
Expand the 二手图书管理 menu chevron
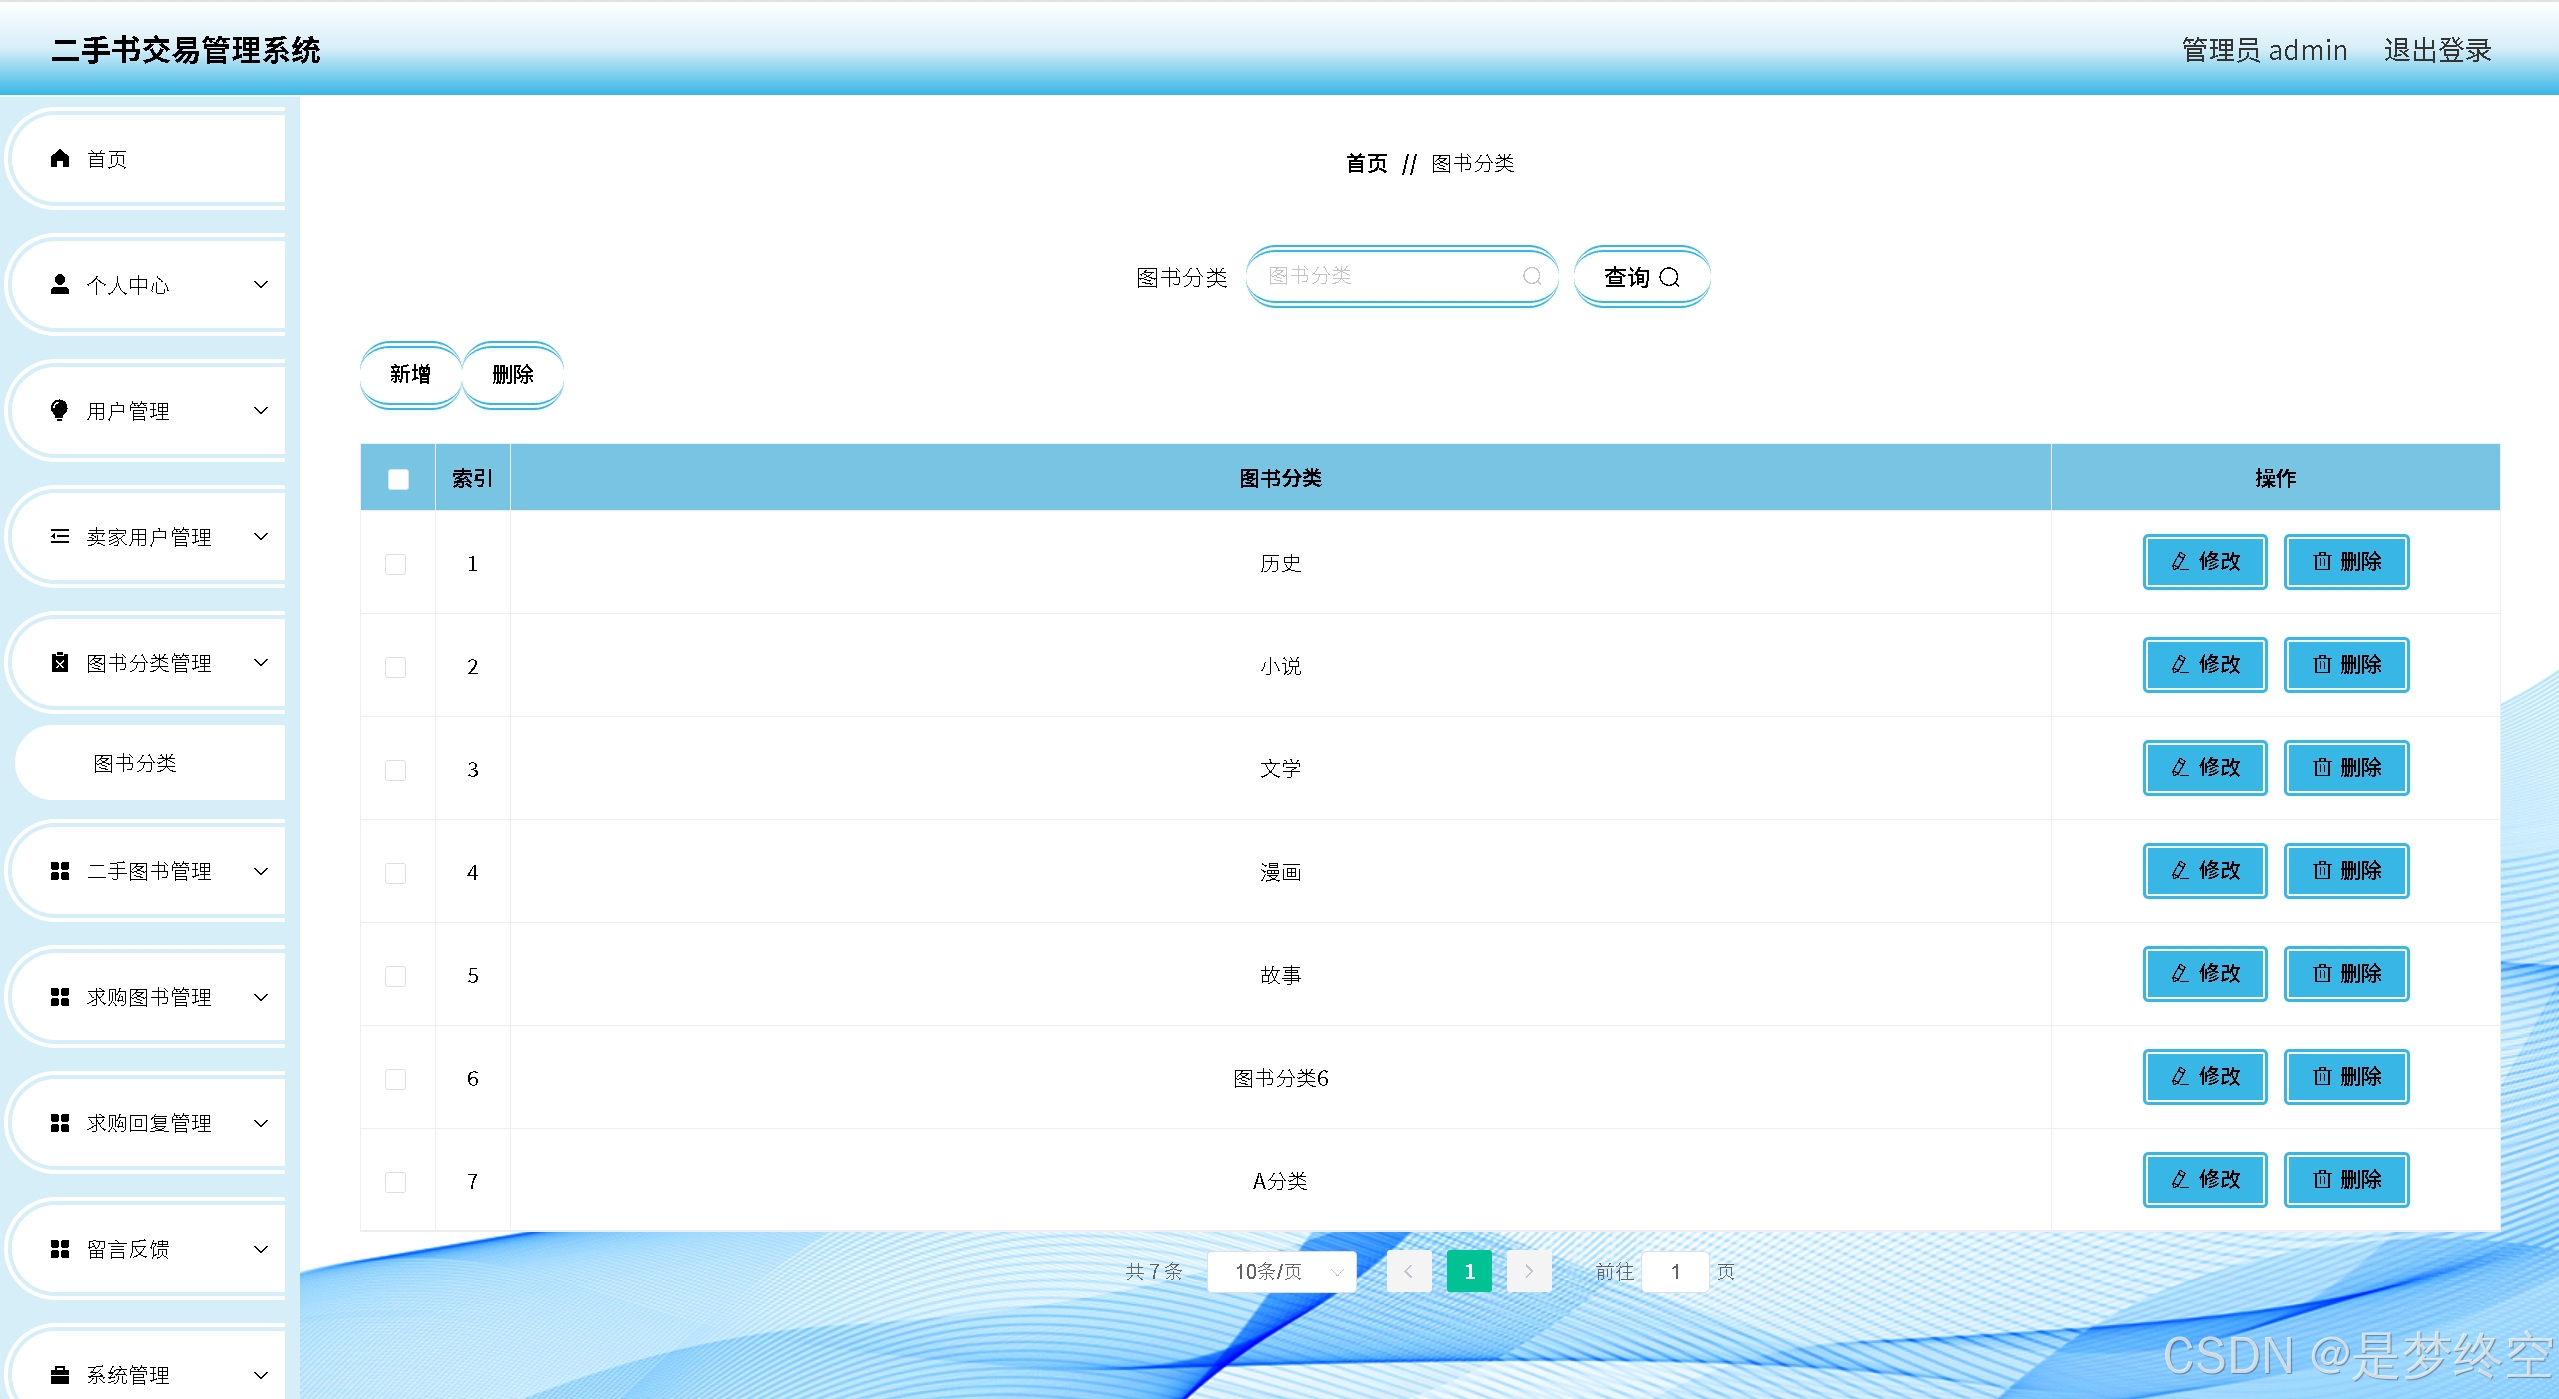261,872
